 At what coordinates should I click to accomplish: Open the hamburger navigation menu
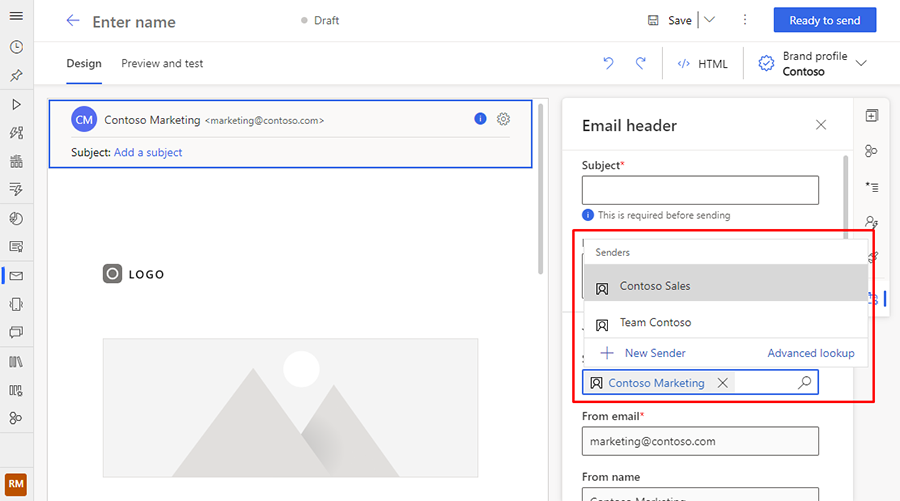pos(16,16)
